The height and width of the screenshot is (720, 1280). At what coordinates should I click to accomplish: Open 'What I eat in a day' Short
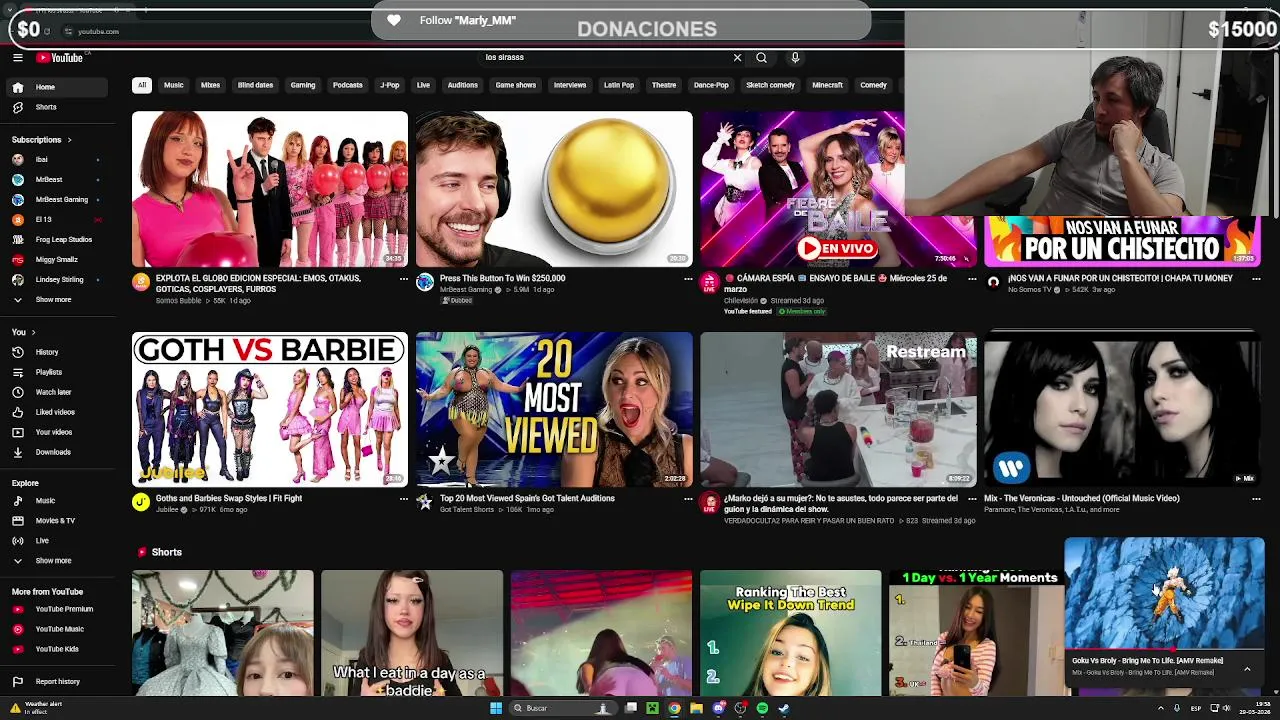[x=412, y=632]
